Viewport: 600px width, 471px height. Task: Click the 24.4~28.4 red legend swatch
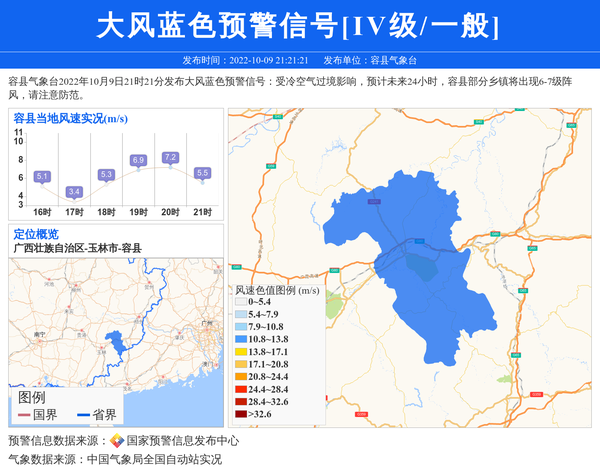pos(240,389)
